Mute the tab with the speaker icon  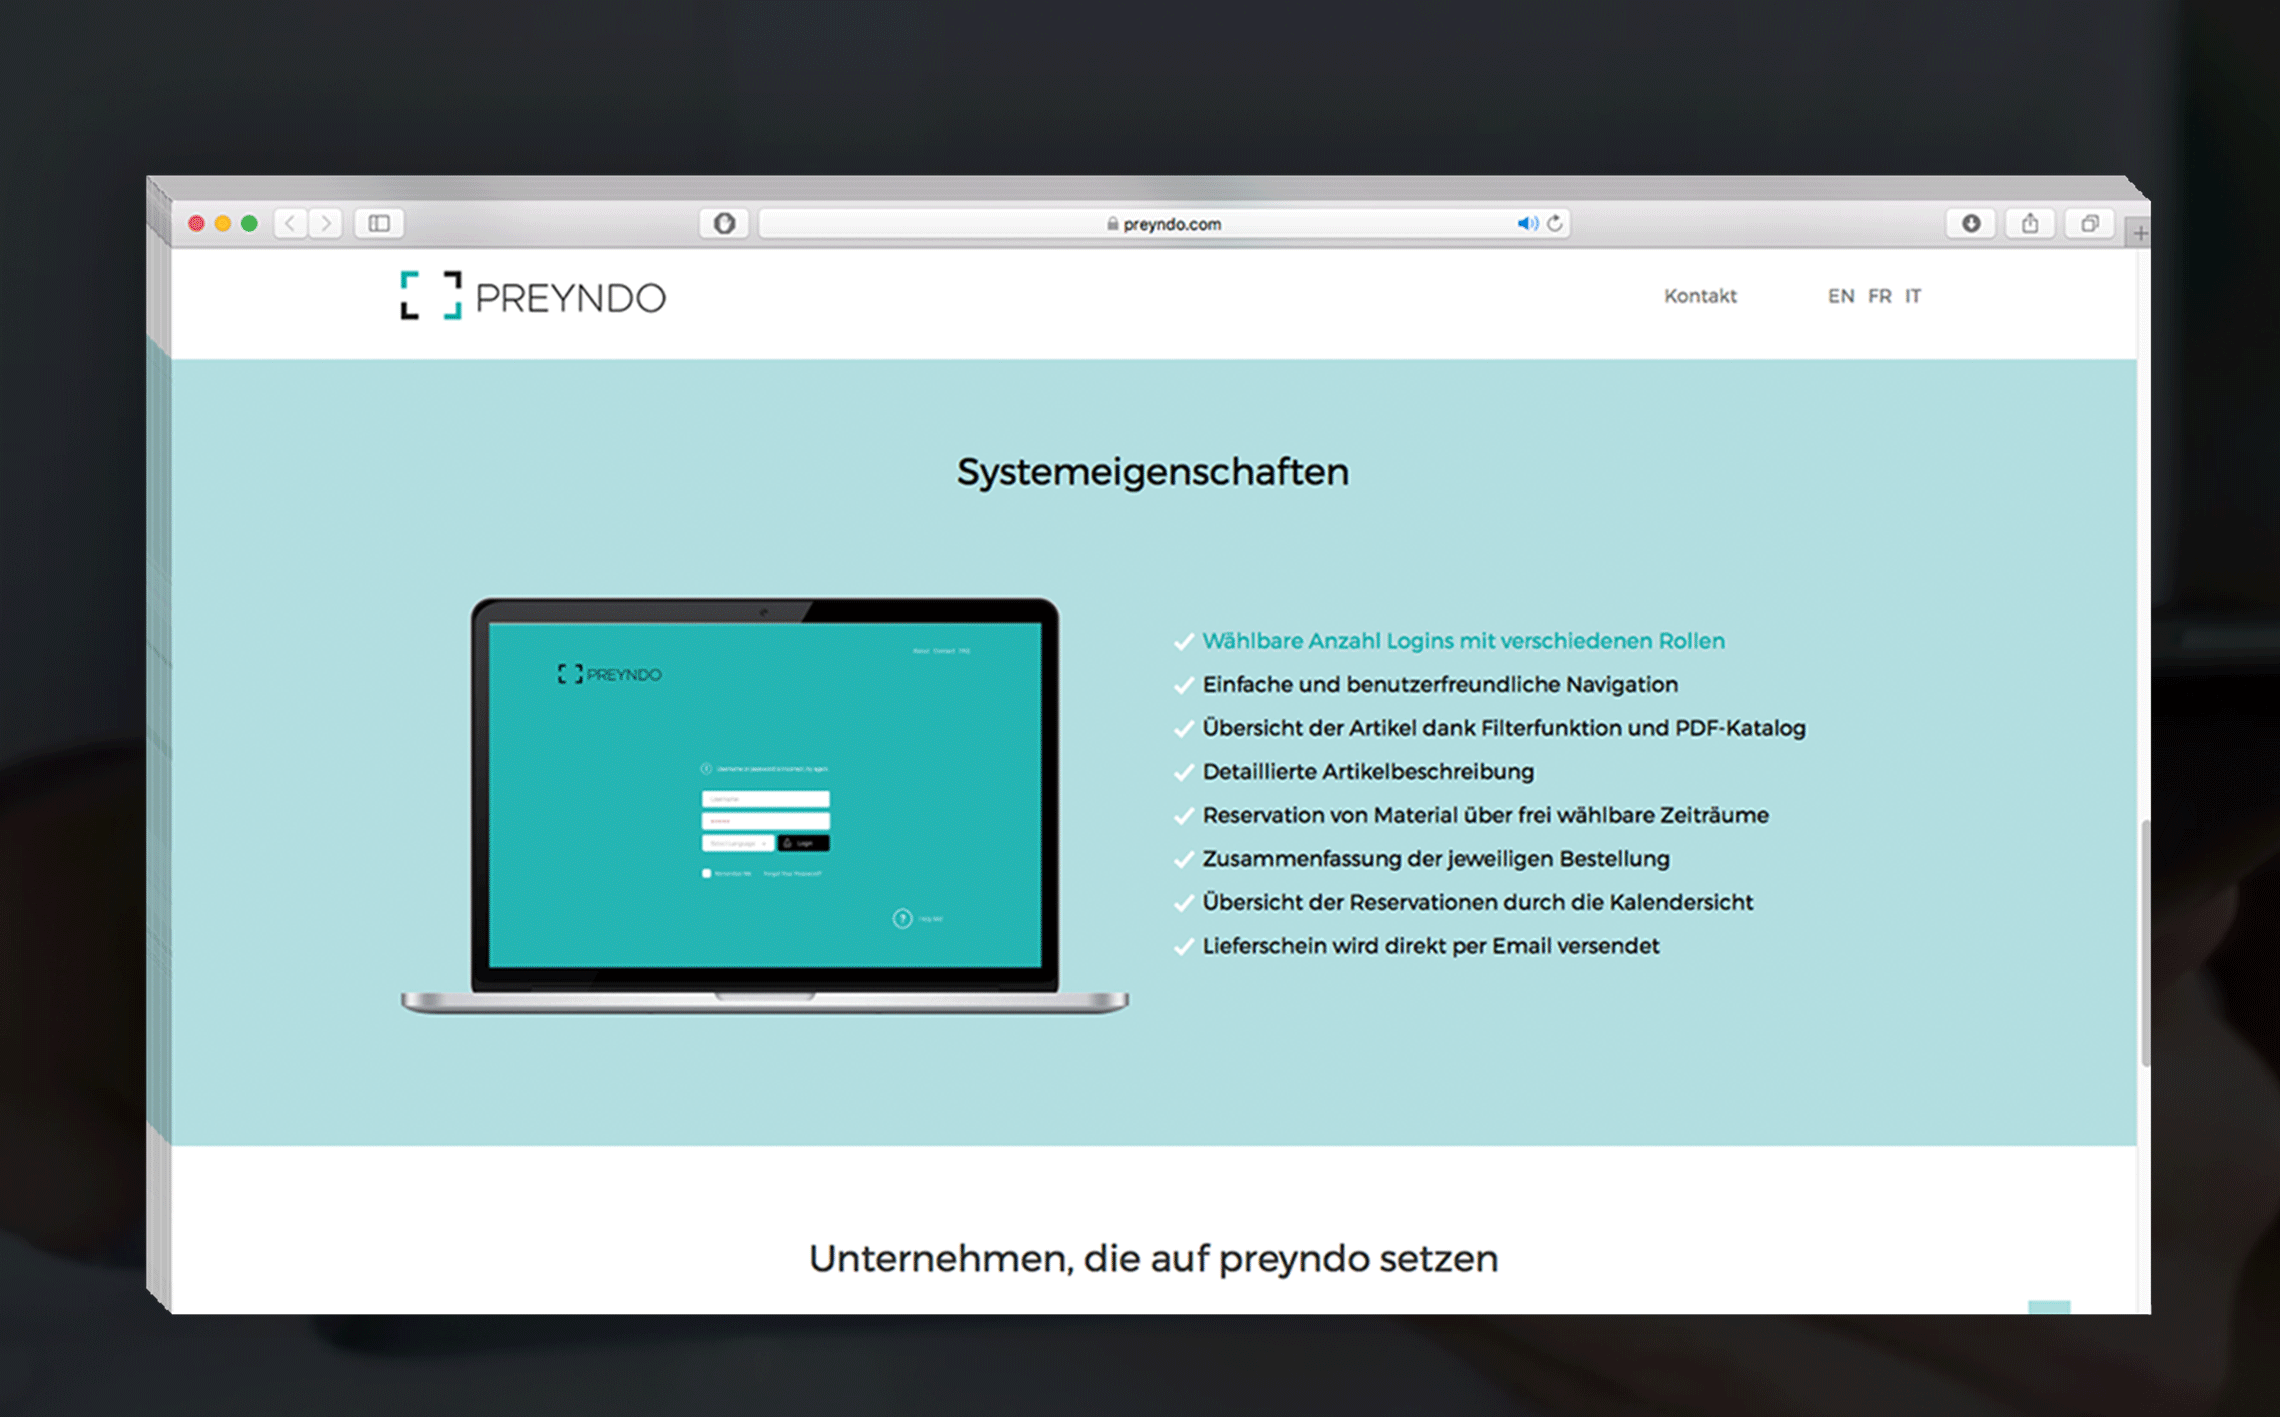pos(1527,224)
